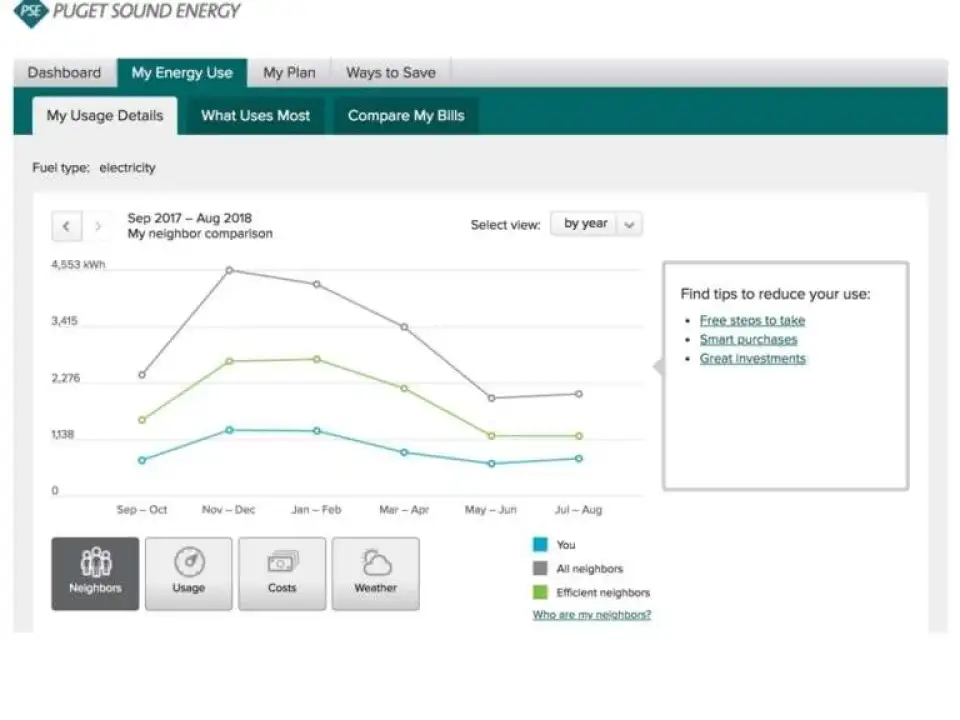Click the All neighbors Nov – Dec data point
The height and width of the screenshot is (720, 960).
229,270
